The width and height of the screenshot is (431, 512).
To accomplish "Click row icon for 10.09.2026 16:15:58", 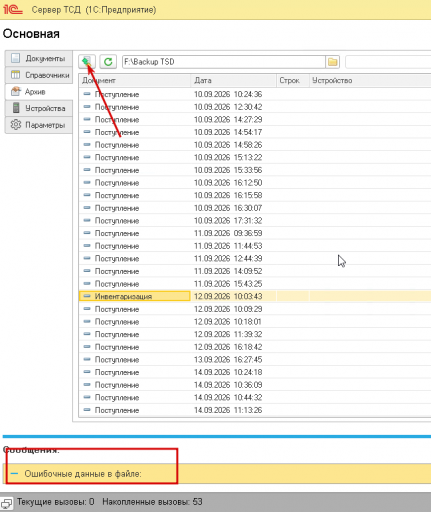I will (87, 195).
